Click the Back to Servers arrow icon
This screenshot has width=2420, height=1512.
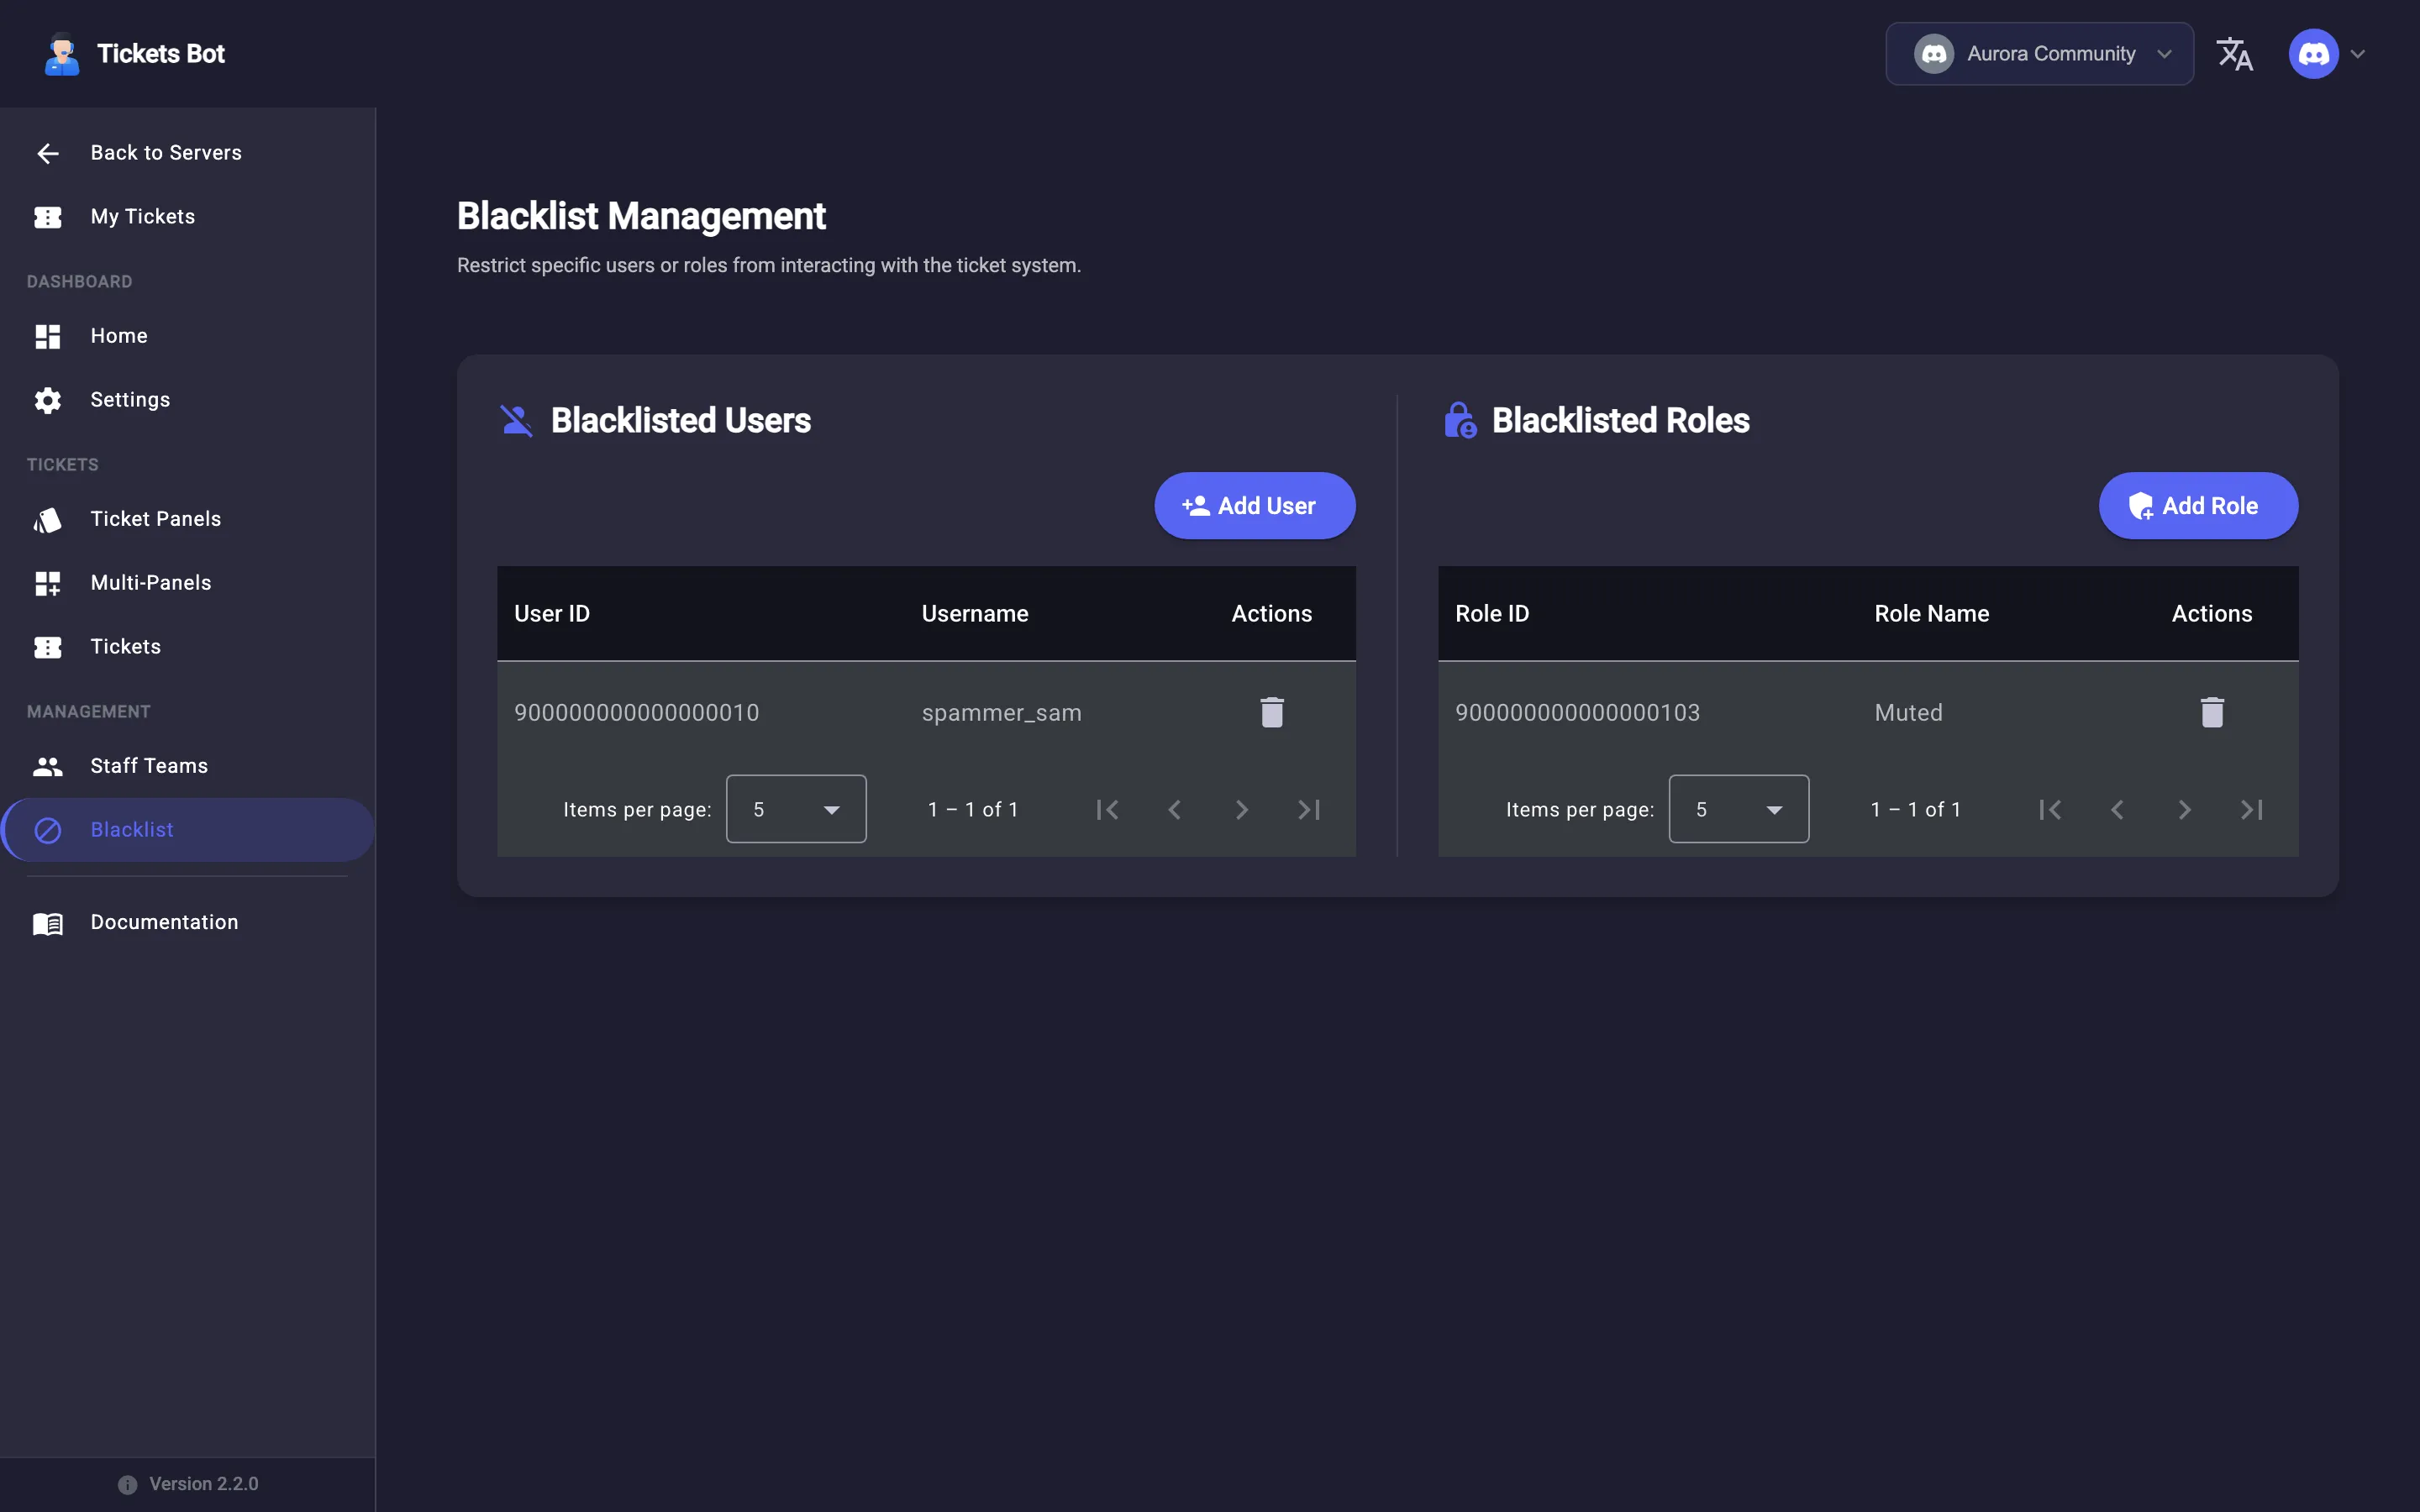pos(48,153)
